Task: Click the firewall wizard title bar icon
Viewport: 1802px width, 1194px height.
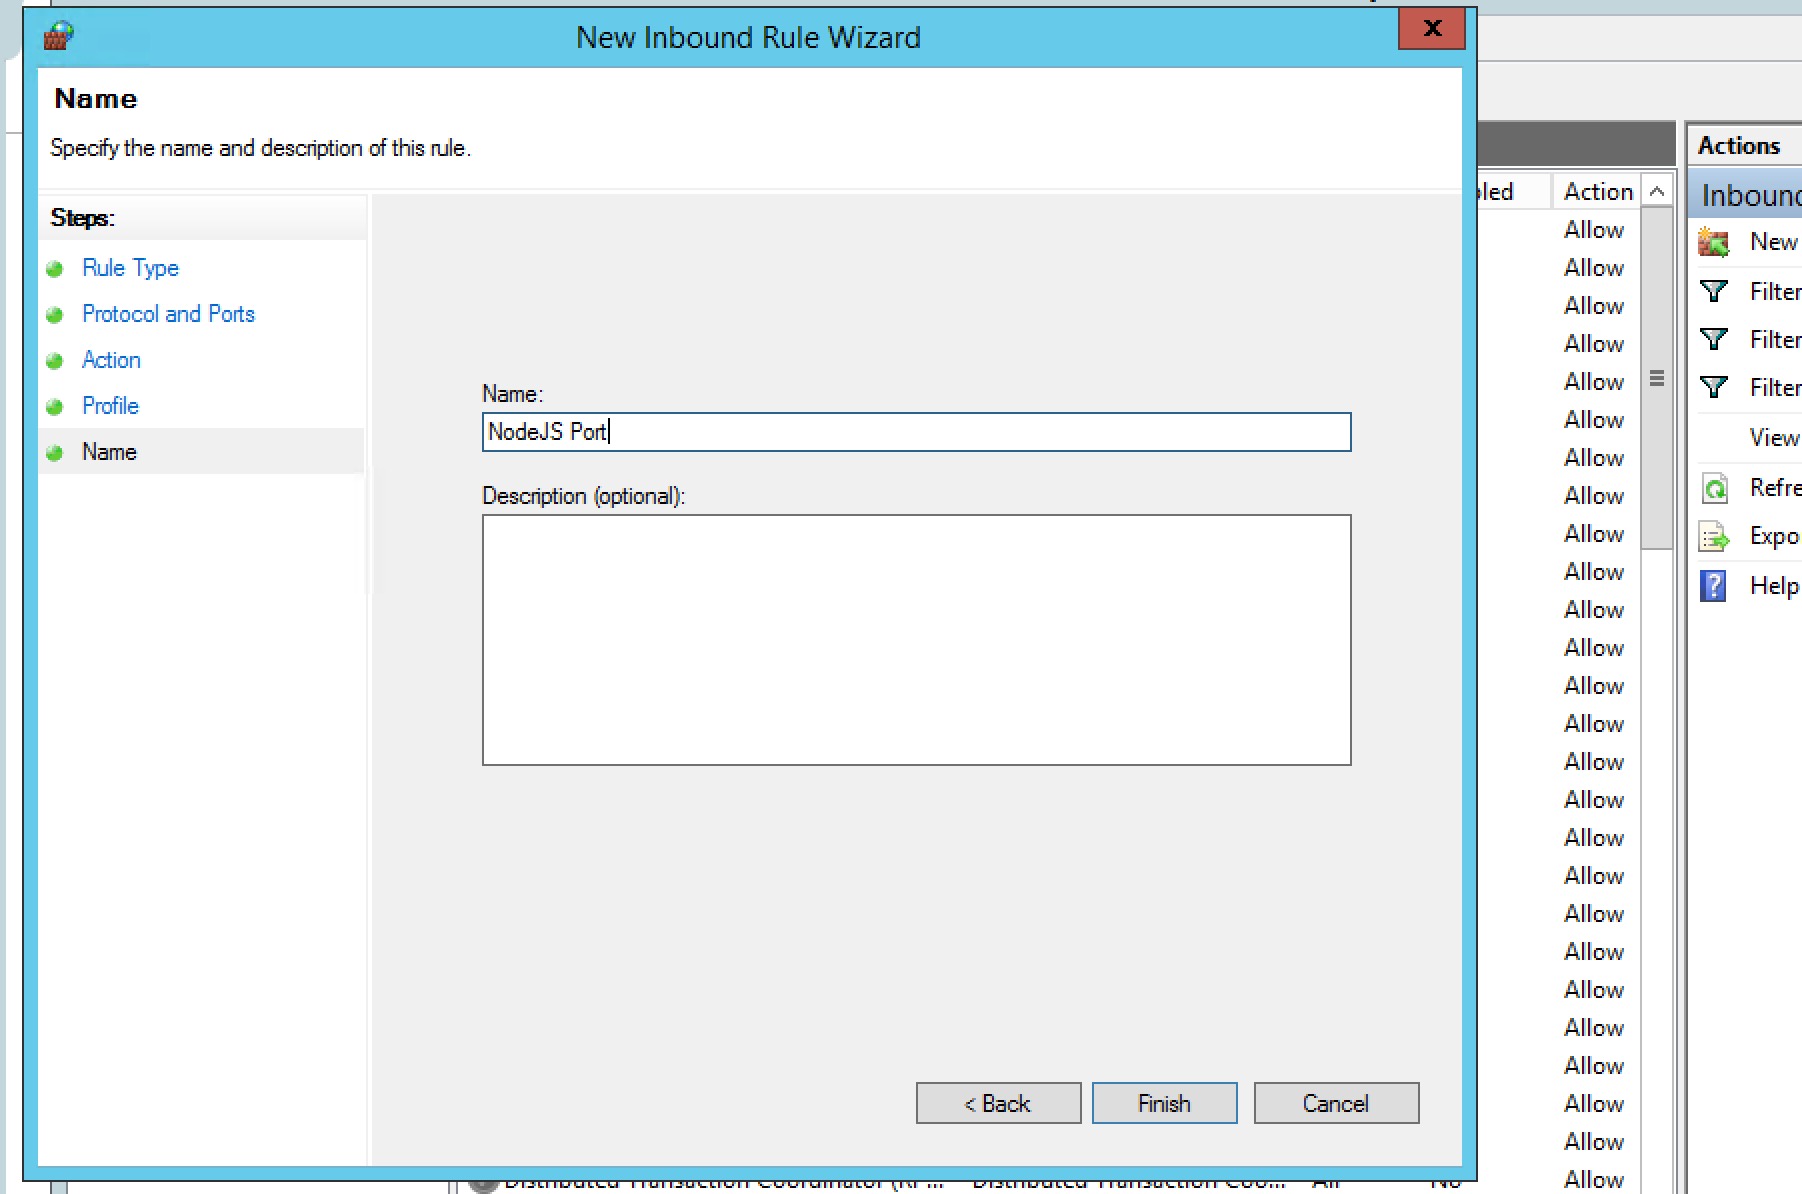Action: [58, 37]
